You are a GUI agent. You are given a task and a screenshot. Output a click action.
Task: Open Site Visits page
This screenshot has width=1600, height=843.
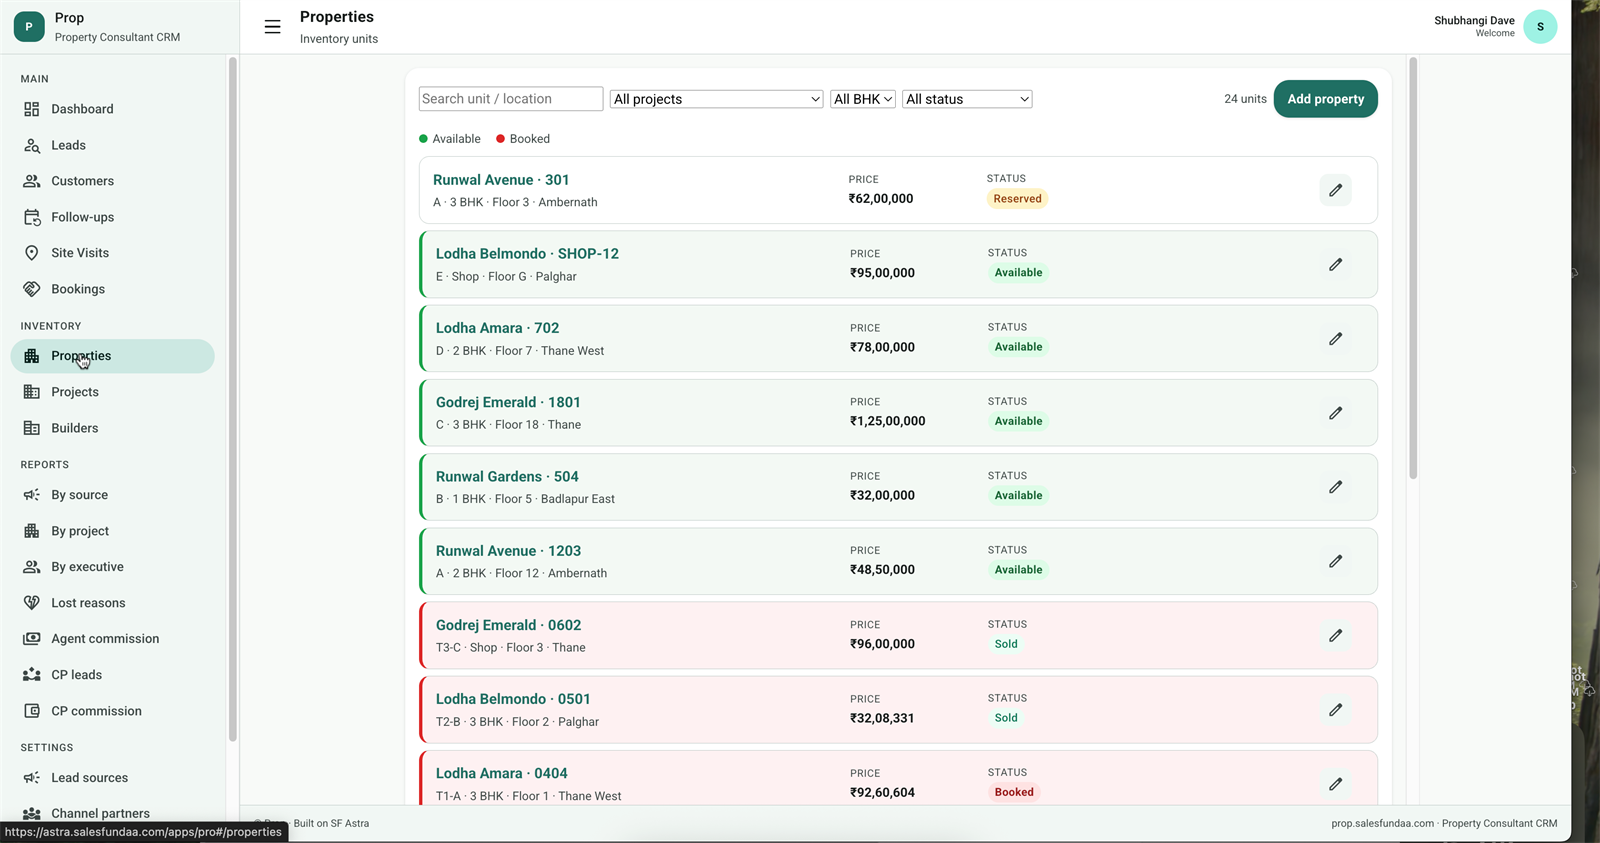pyautogui.click(x=112, y=253)
